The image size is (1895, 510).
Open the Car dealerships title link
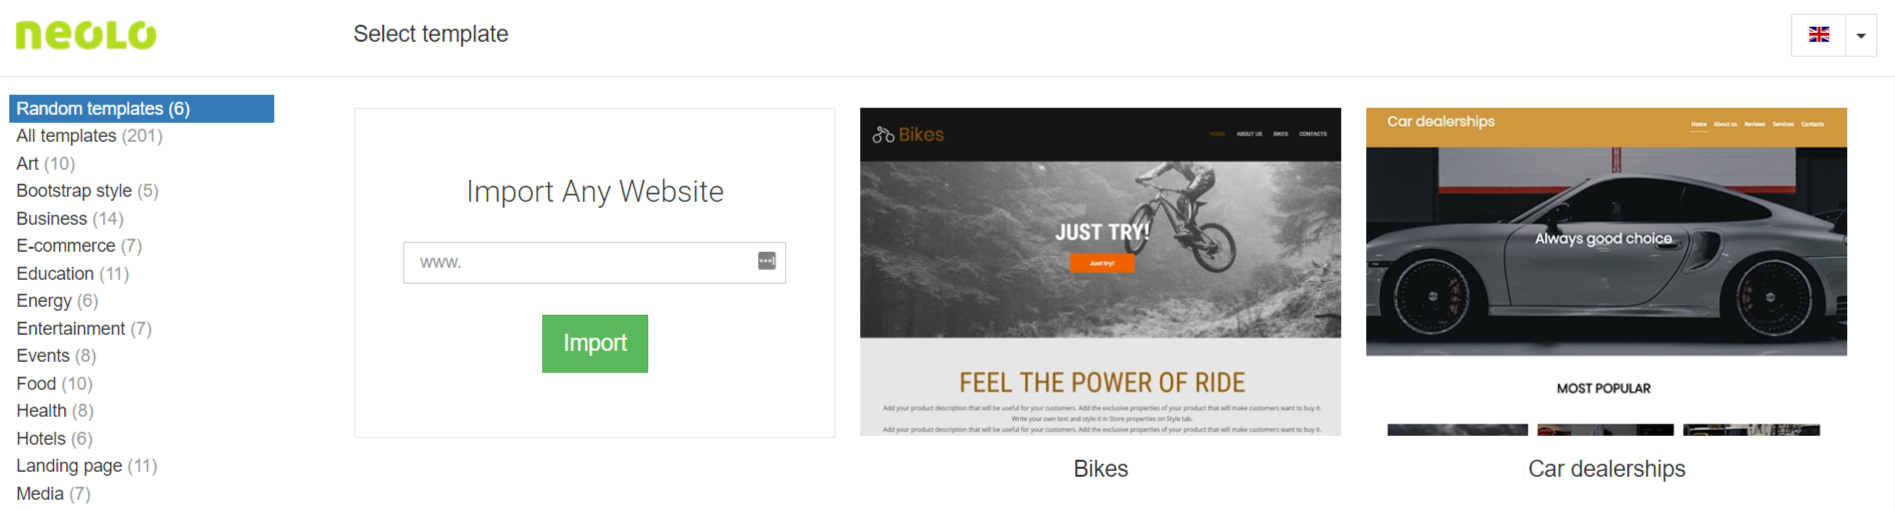tap(1606, 468)
